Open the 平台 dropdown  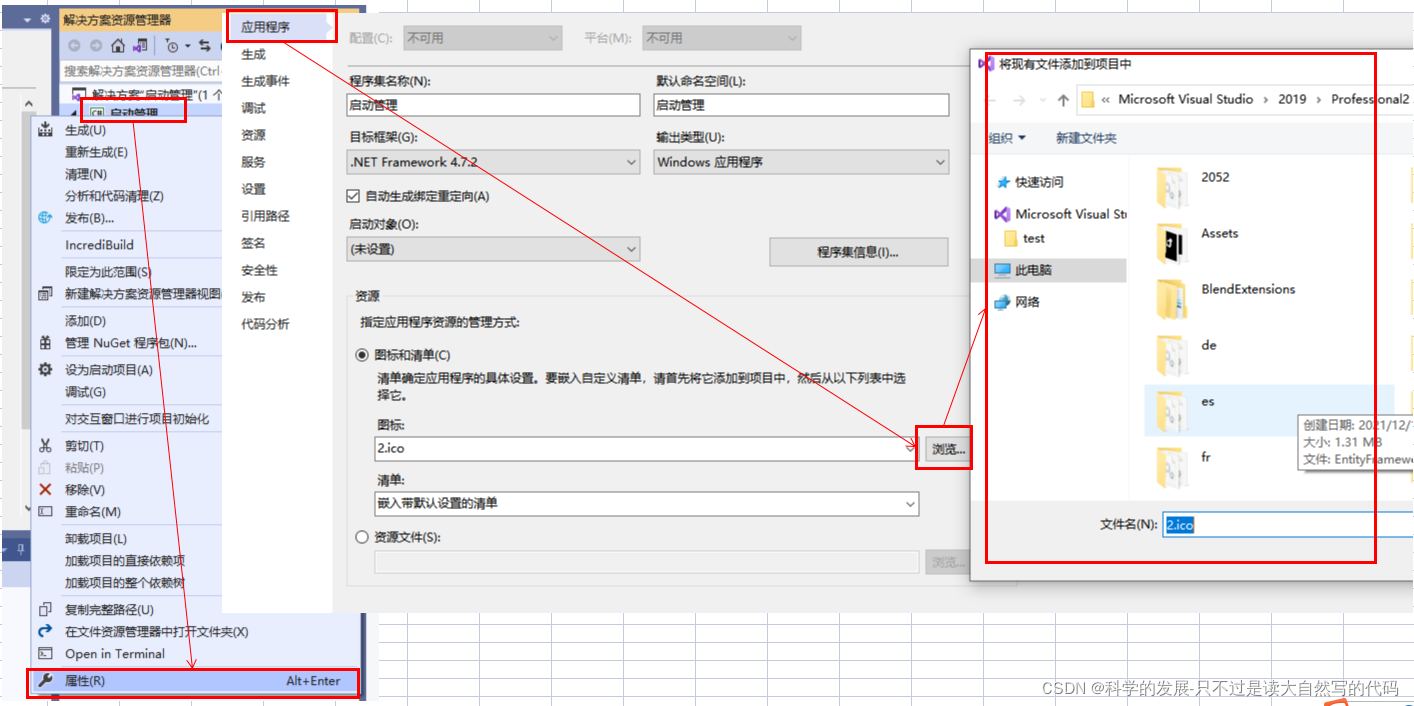tap(722, 38)
